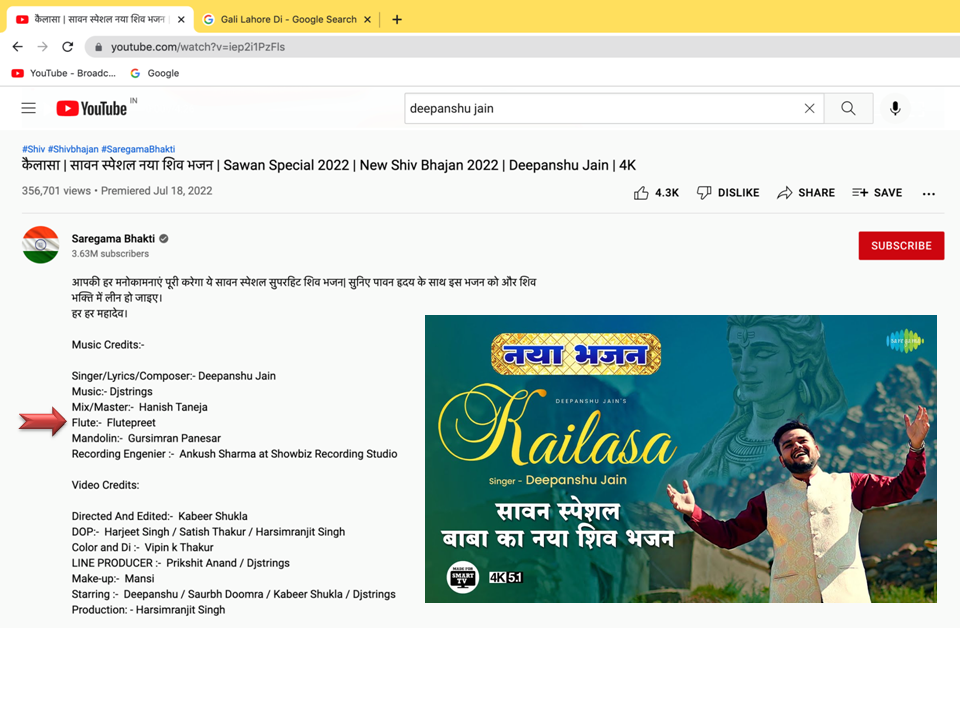960x720 pixels.
Task: Click the YouTube logo to go home
Action: [x=92, y=108]
